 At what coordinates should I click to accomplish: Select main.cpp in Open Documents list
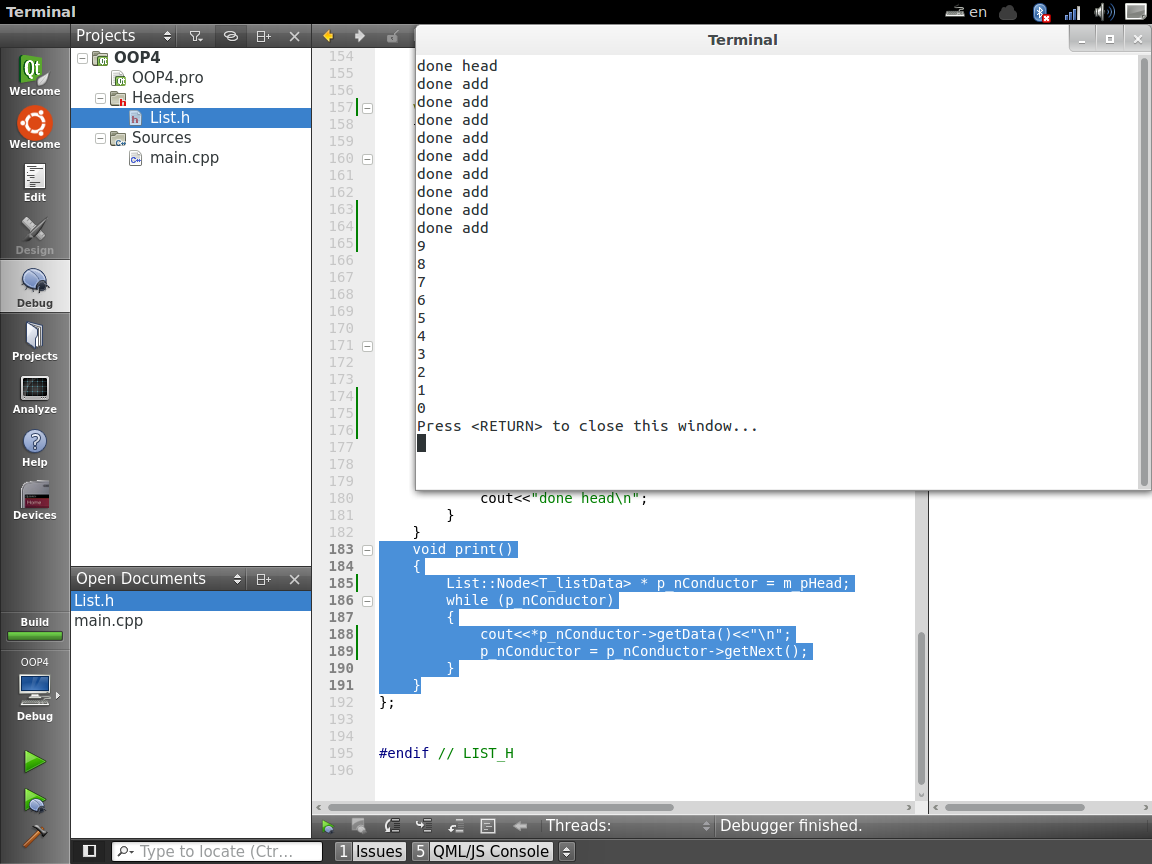click(108, 621)
